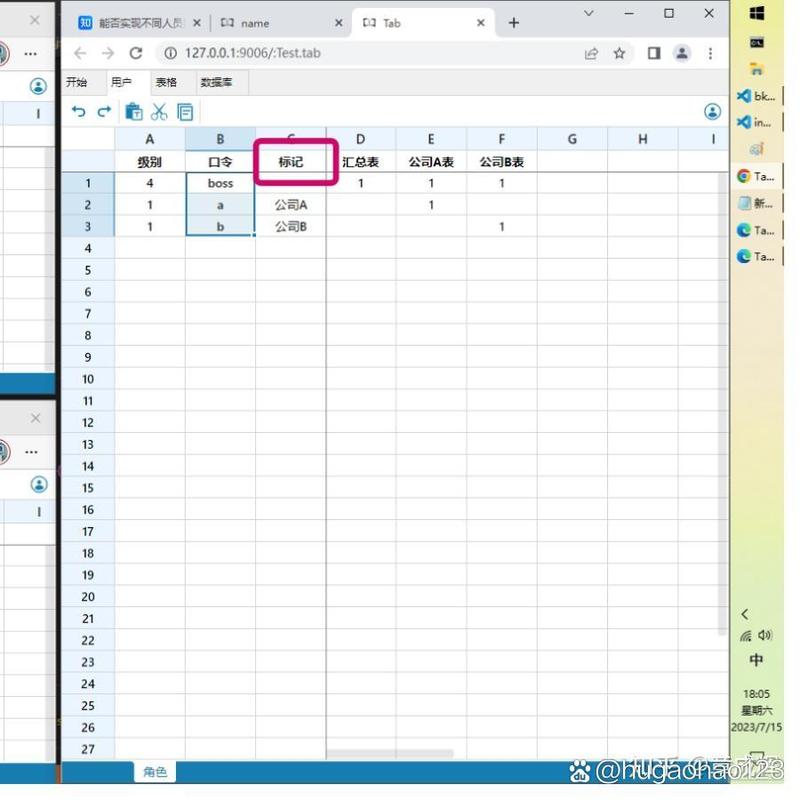The width and height of the screenshot is (800, 800).
Task: Open a new browser tab with plus button
Action: click(x=514, y=21)
